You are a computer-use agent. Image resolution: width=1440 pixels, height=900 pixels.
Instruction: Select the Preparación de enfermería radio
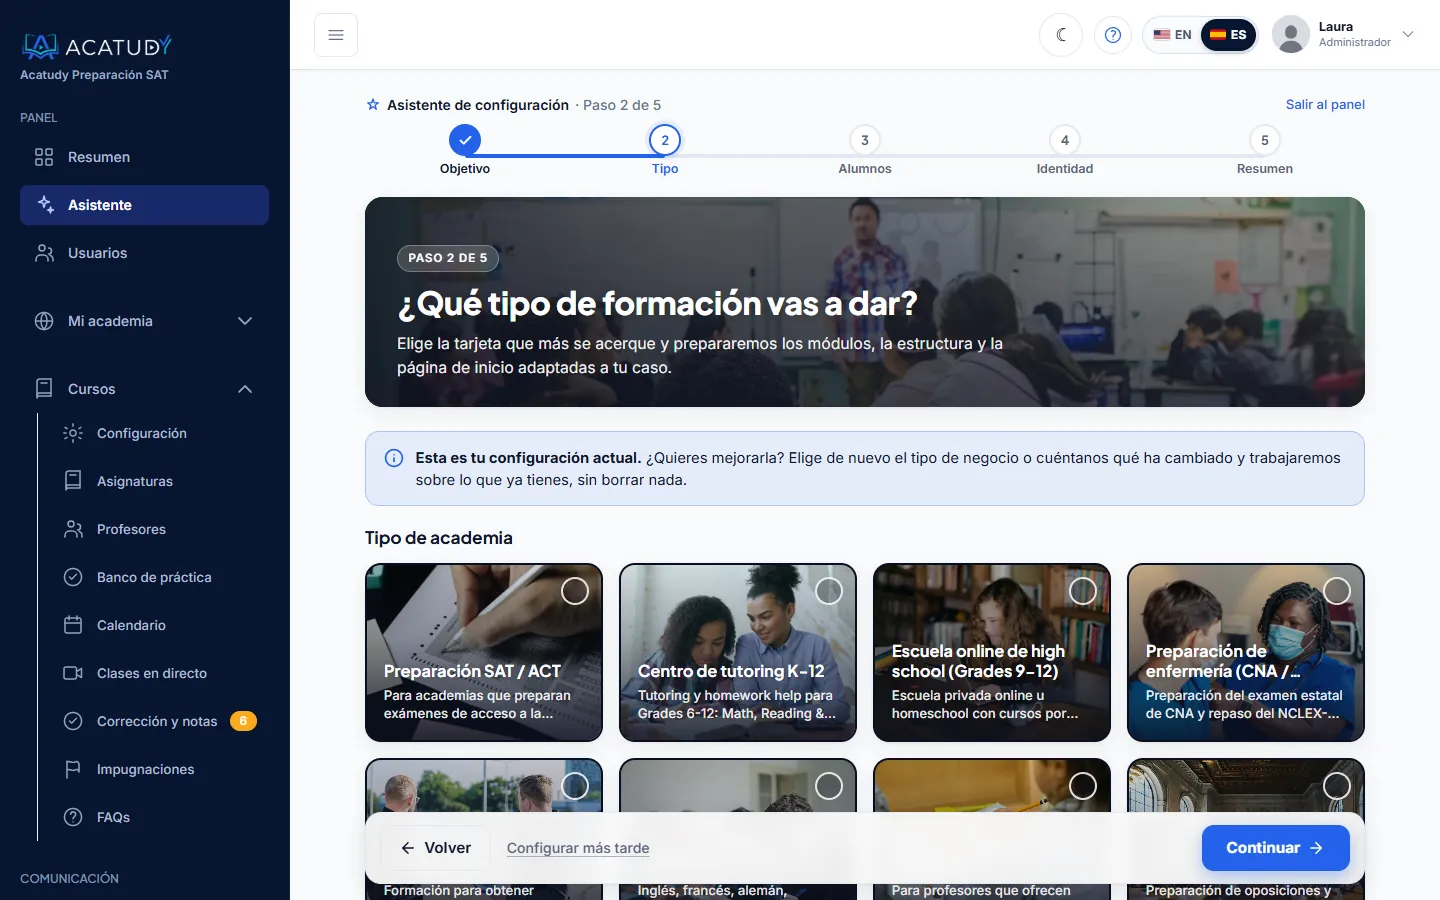click(1337, 591)
